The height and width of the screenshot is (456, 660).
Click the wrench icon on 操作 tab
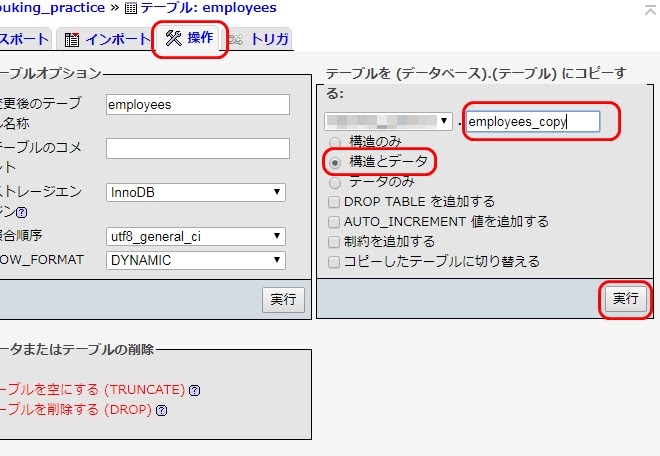pos(173,38)
